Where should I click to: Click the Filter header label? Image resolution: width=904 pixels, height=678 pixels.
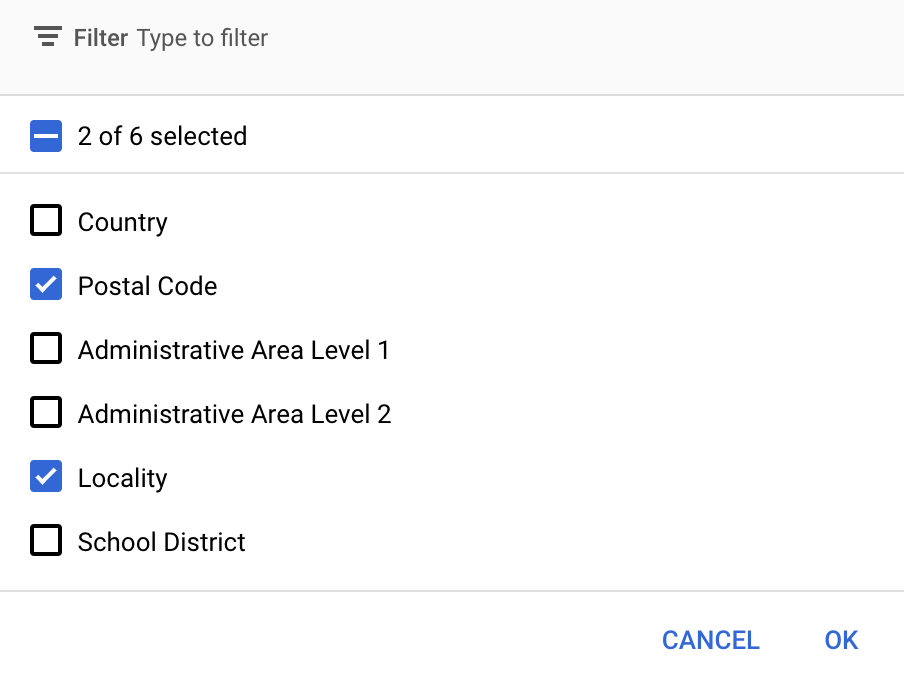point(99,37)
